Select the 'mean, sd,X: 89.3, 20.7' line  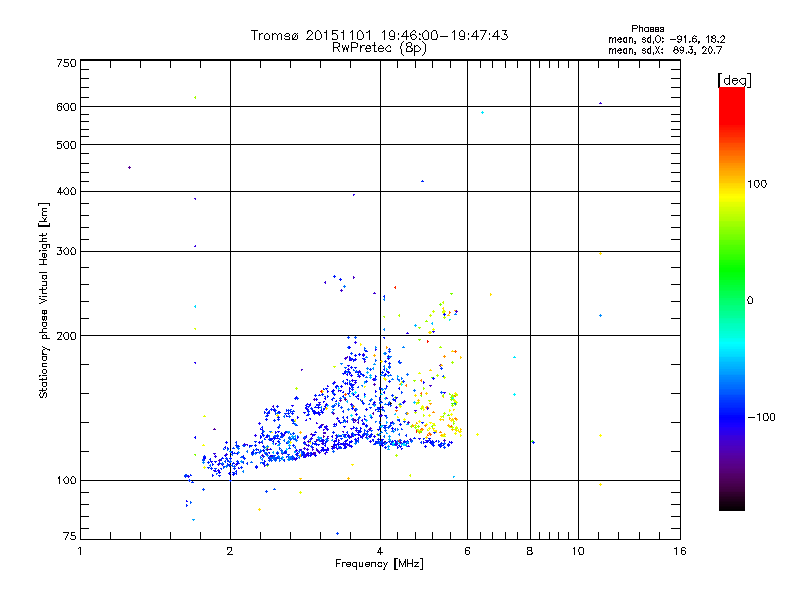coord(665,50)
